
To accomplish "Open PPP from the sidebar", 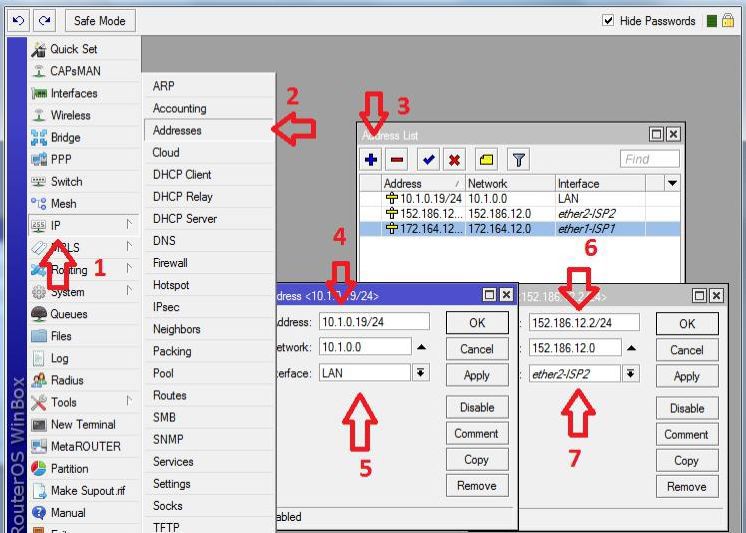I will 85,159.
